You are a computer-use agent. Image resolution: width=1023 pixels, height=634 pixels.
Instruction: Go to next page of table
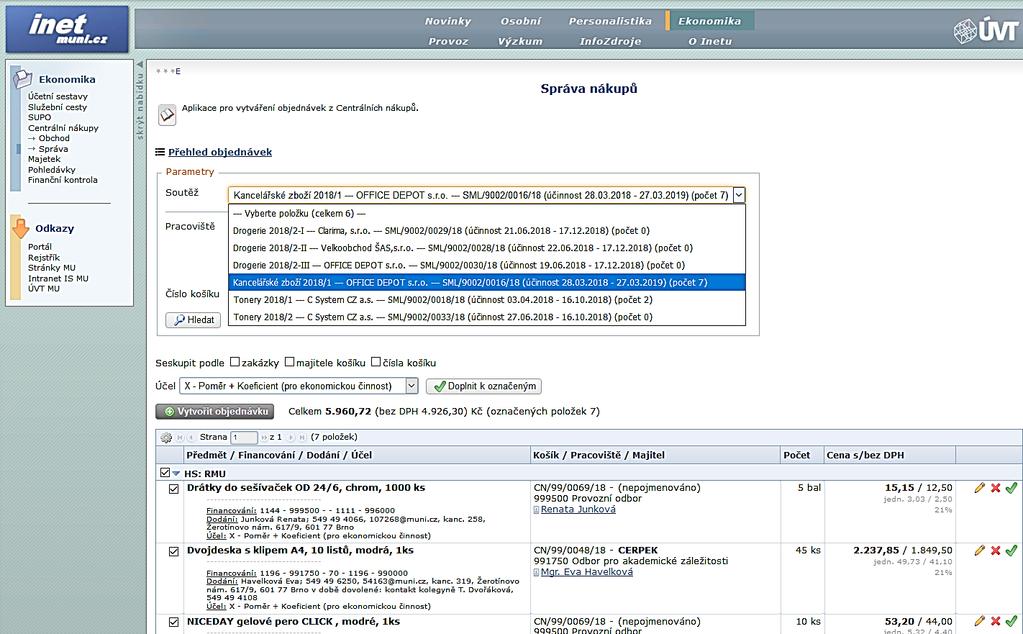point(291,438)
